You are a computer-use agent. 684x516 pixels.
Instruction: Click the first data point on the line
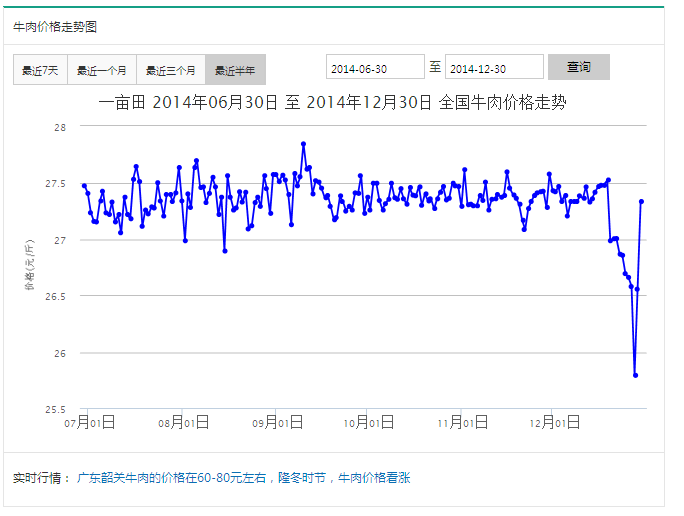click(x=84, y=186)
